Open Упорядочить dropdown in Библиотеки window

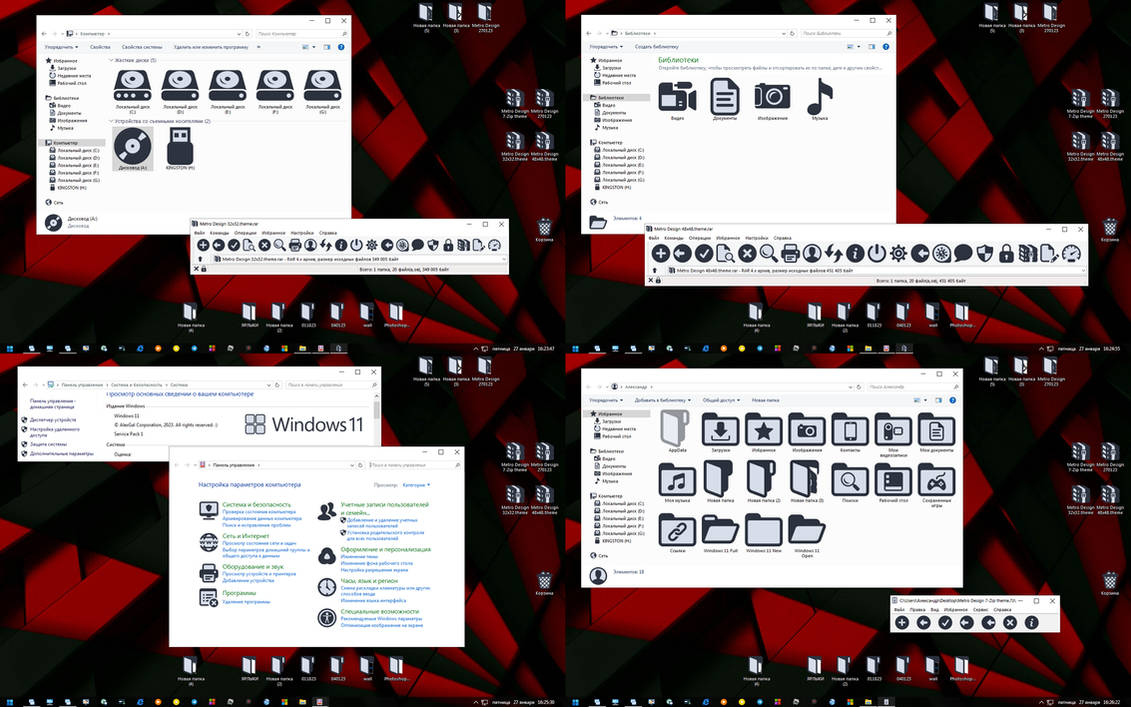(x=606, y=47)
